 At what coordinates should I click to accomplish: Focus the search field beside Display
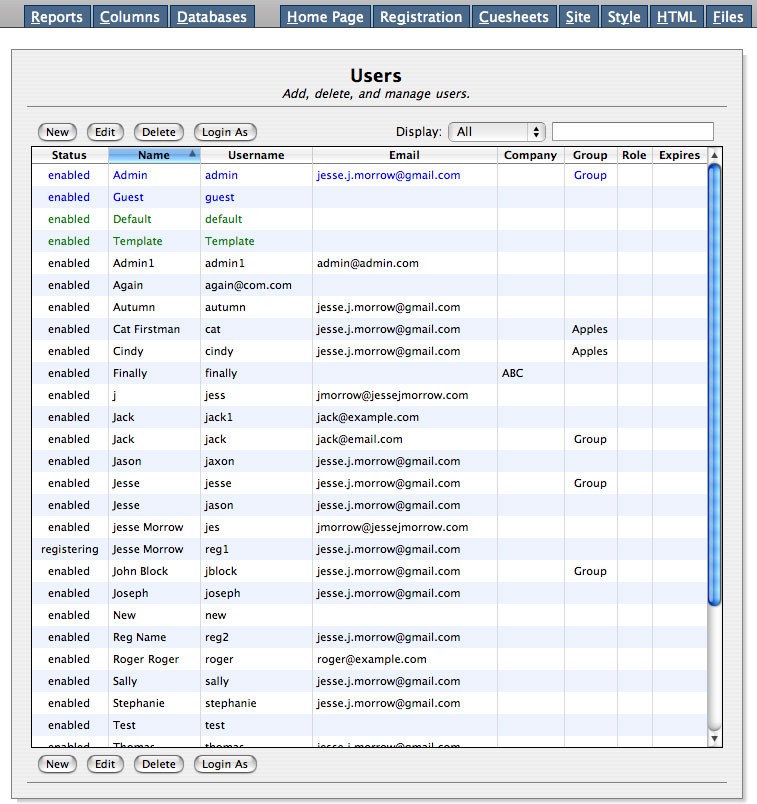[633, 131]
